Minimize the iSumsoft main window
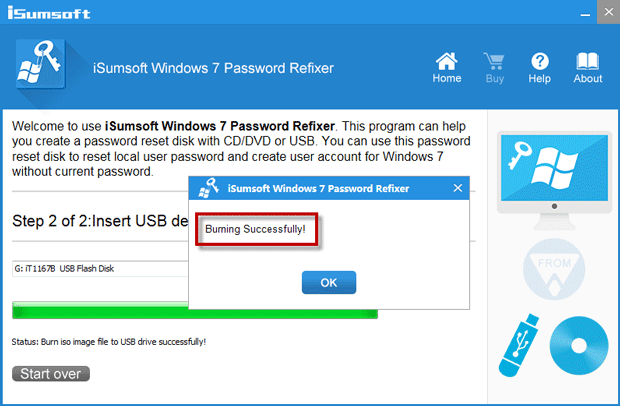620x406 pixels. pyautogui.click(x=585, y=13)
